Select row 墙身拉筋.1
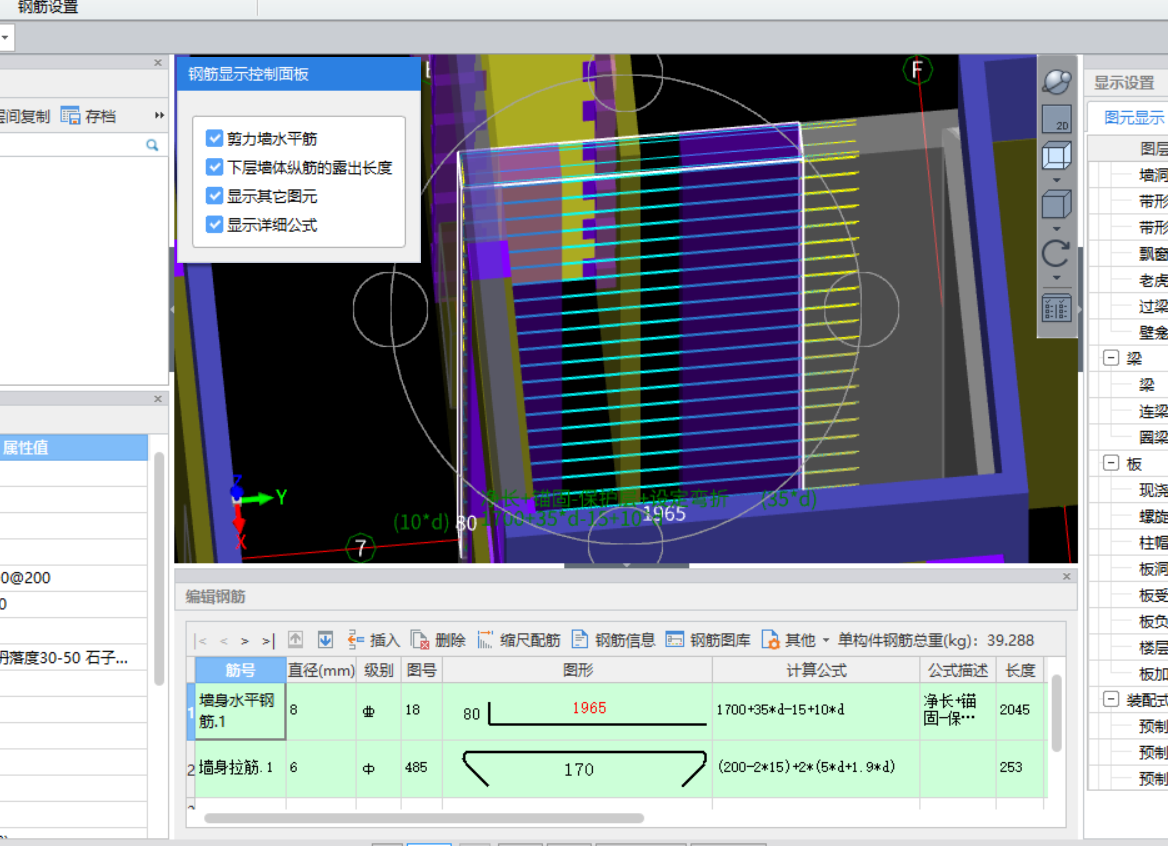 (x=241, y=768)
